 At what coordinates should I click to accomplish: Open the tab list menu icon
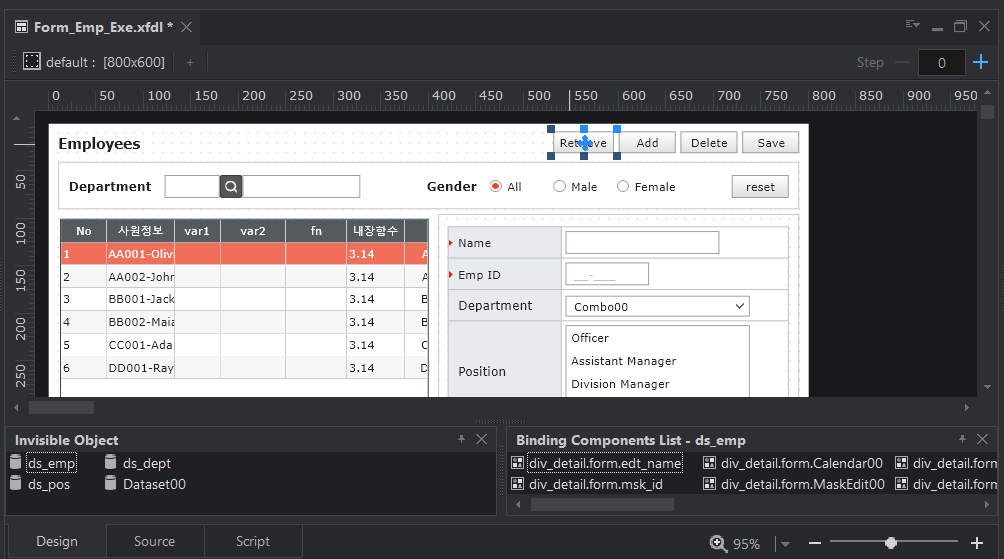click(x=912, y=25)
